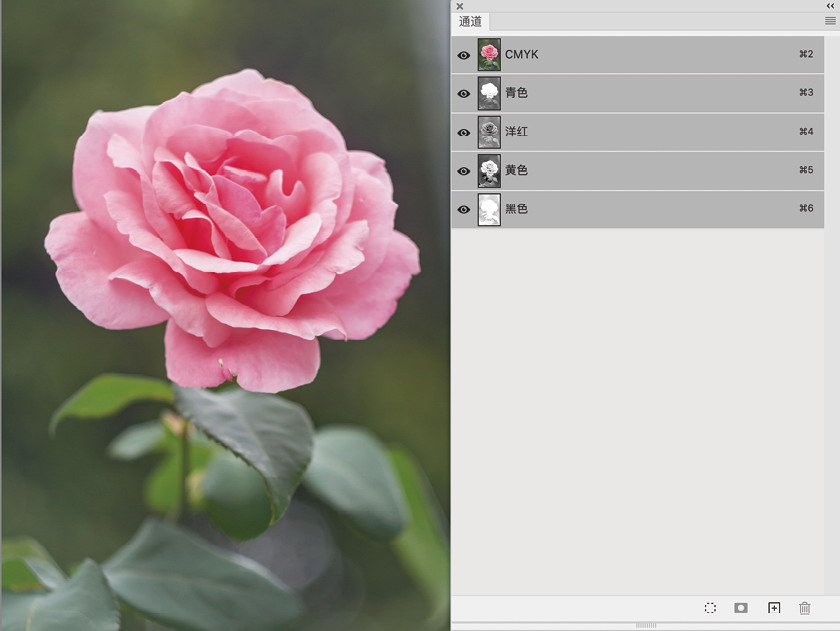Close the Channels panel
This screenshot has width=840, height=631.
(x=460, y=6)
